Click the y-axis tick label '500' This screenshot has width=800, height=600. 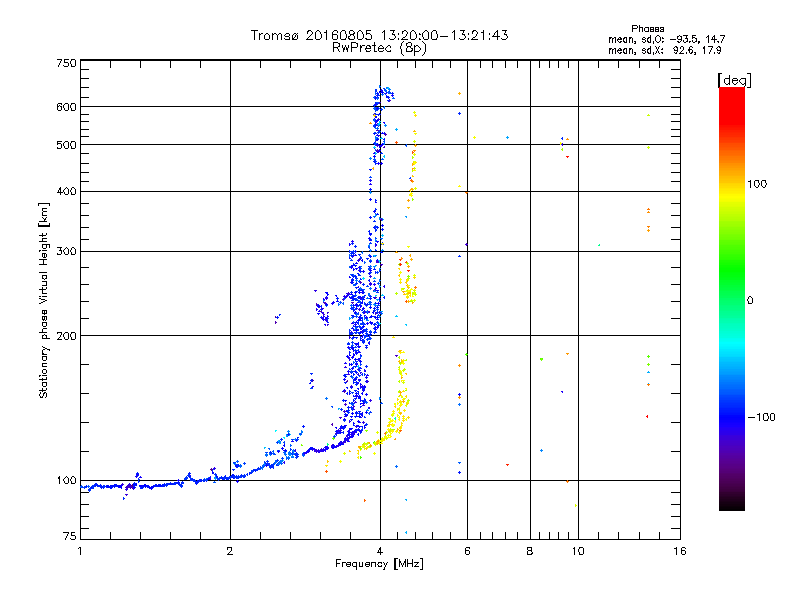click(66, 145)
